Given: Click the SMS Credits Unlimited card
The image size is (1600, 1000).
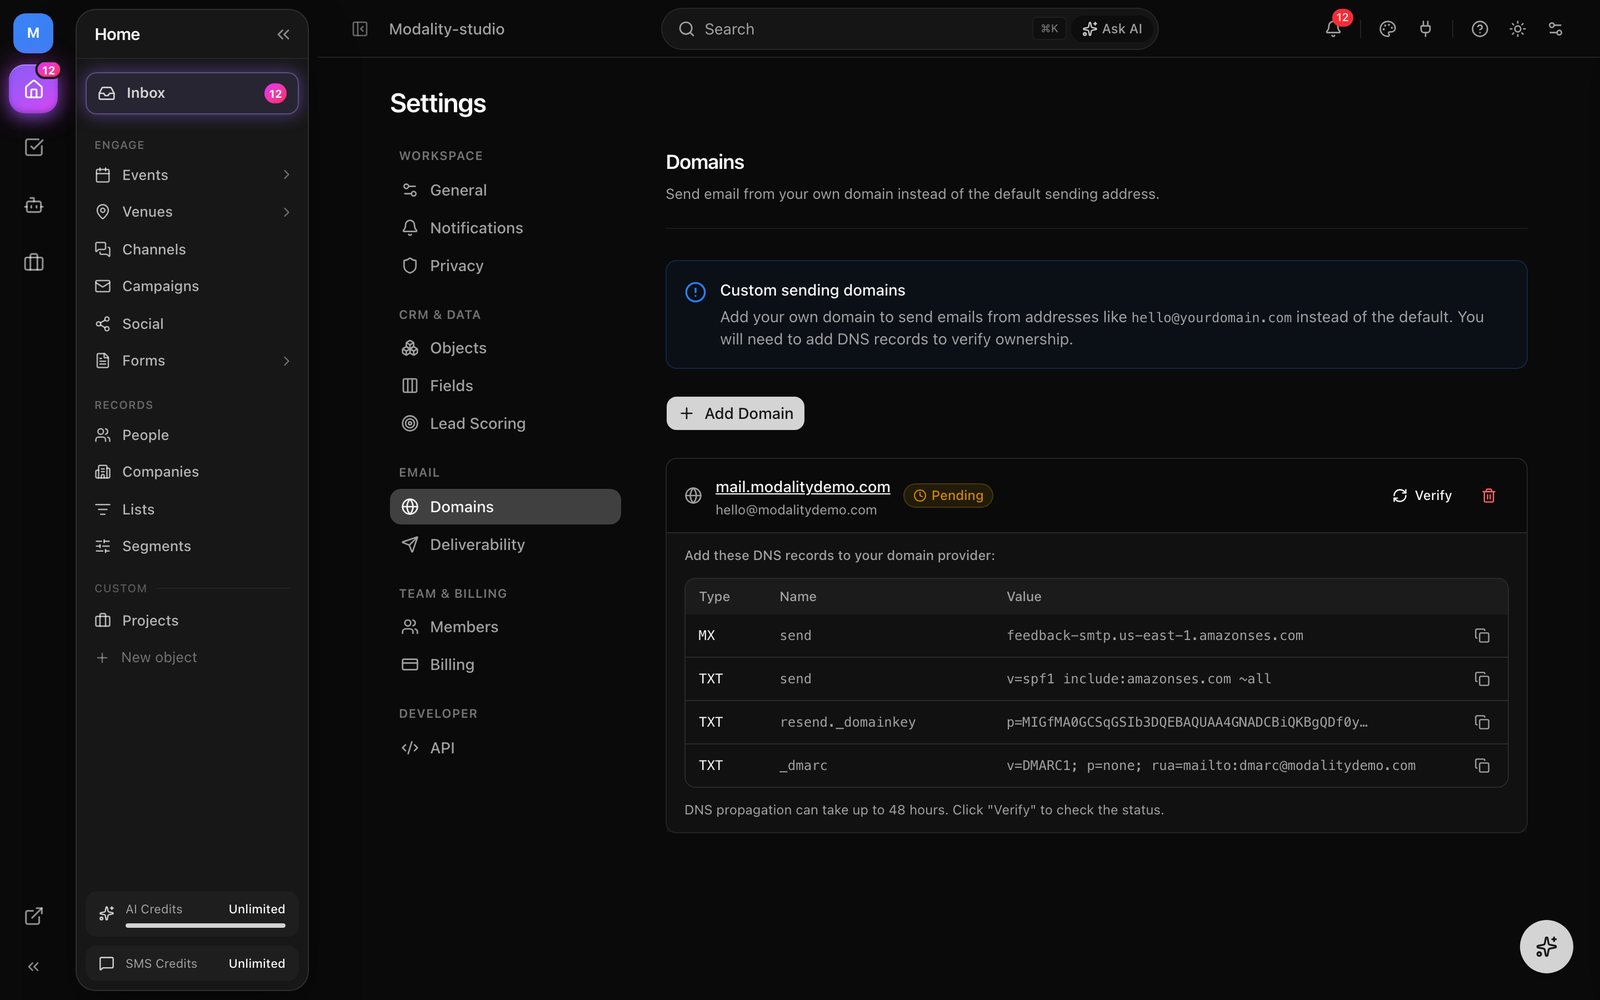Looking at the screenshot, I should pos(192,964).
